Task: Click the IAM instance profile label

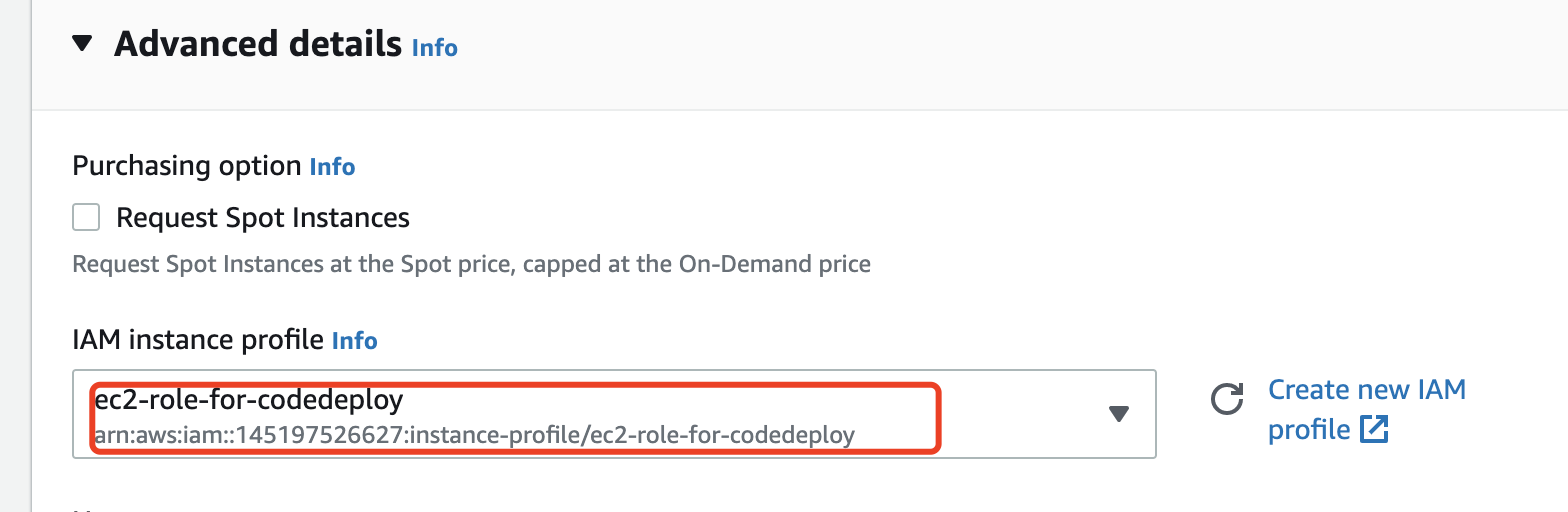Action: click(x=198, y=341)
